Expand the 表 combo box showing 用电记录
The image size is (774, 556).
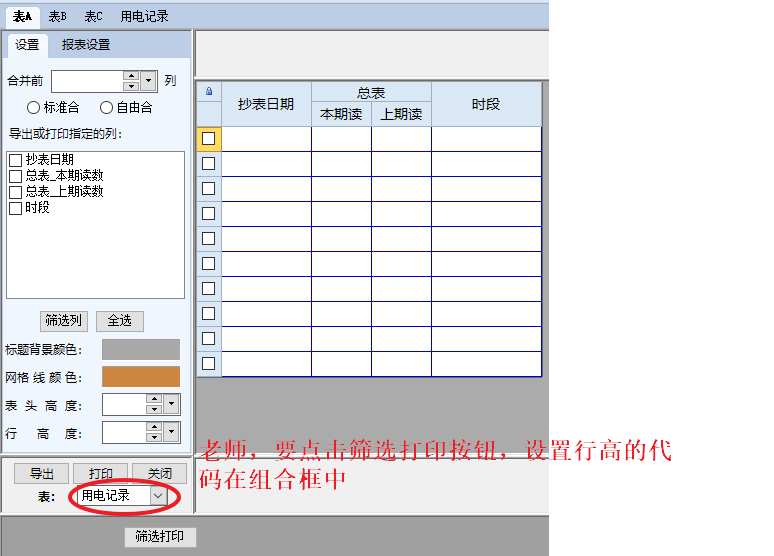tap(158, 495)
